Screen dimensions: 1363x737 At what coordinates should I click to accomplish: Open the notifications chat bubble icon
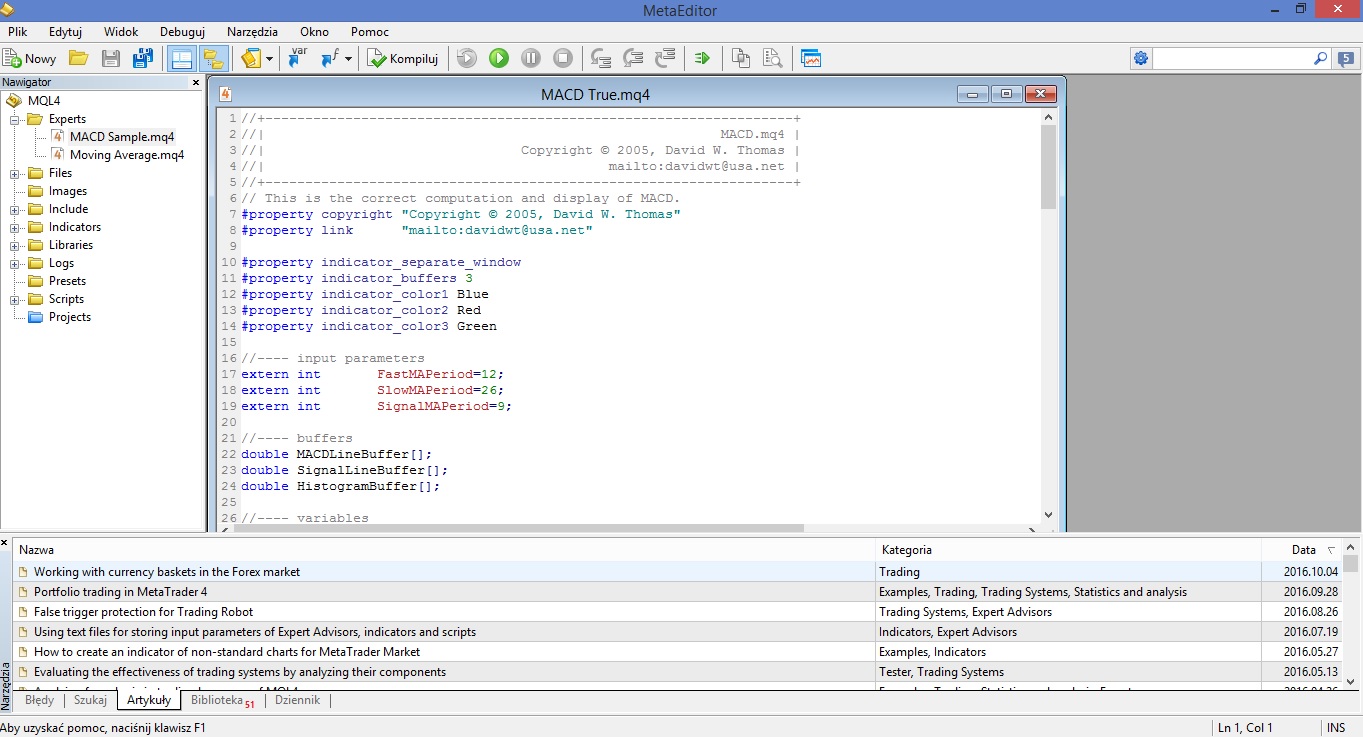tap(1347, 59)
